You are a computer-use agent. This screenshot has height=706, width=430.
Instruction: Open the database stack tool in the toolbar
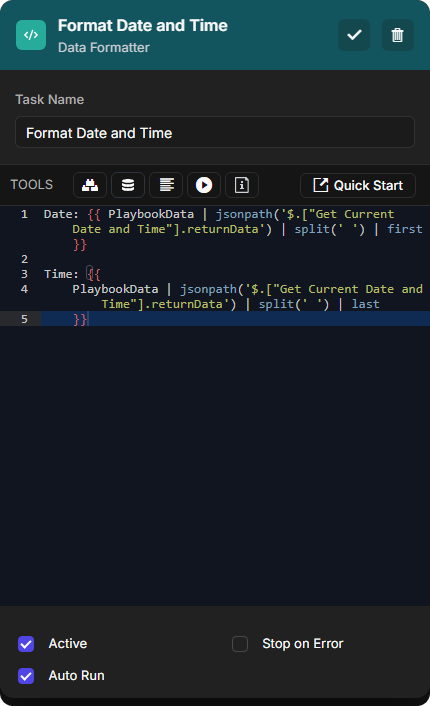click(x=128, y=185)
